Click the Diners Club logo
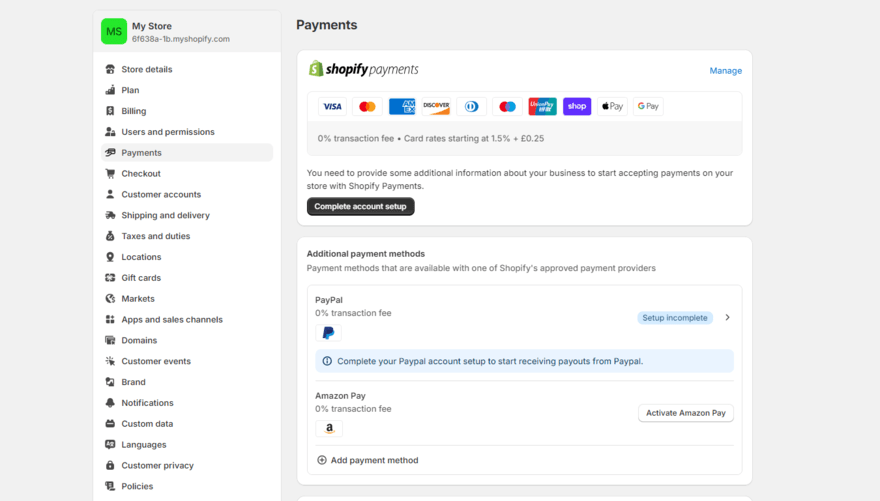880x501 pixels. pos(471,106)
